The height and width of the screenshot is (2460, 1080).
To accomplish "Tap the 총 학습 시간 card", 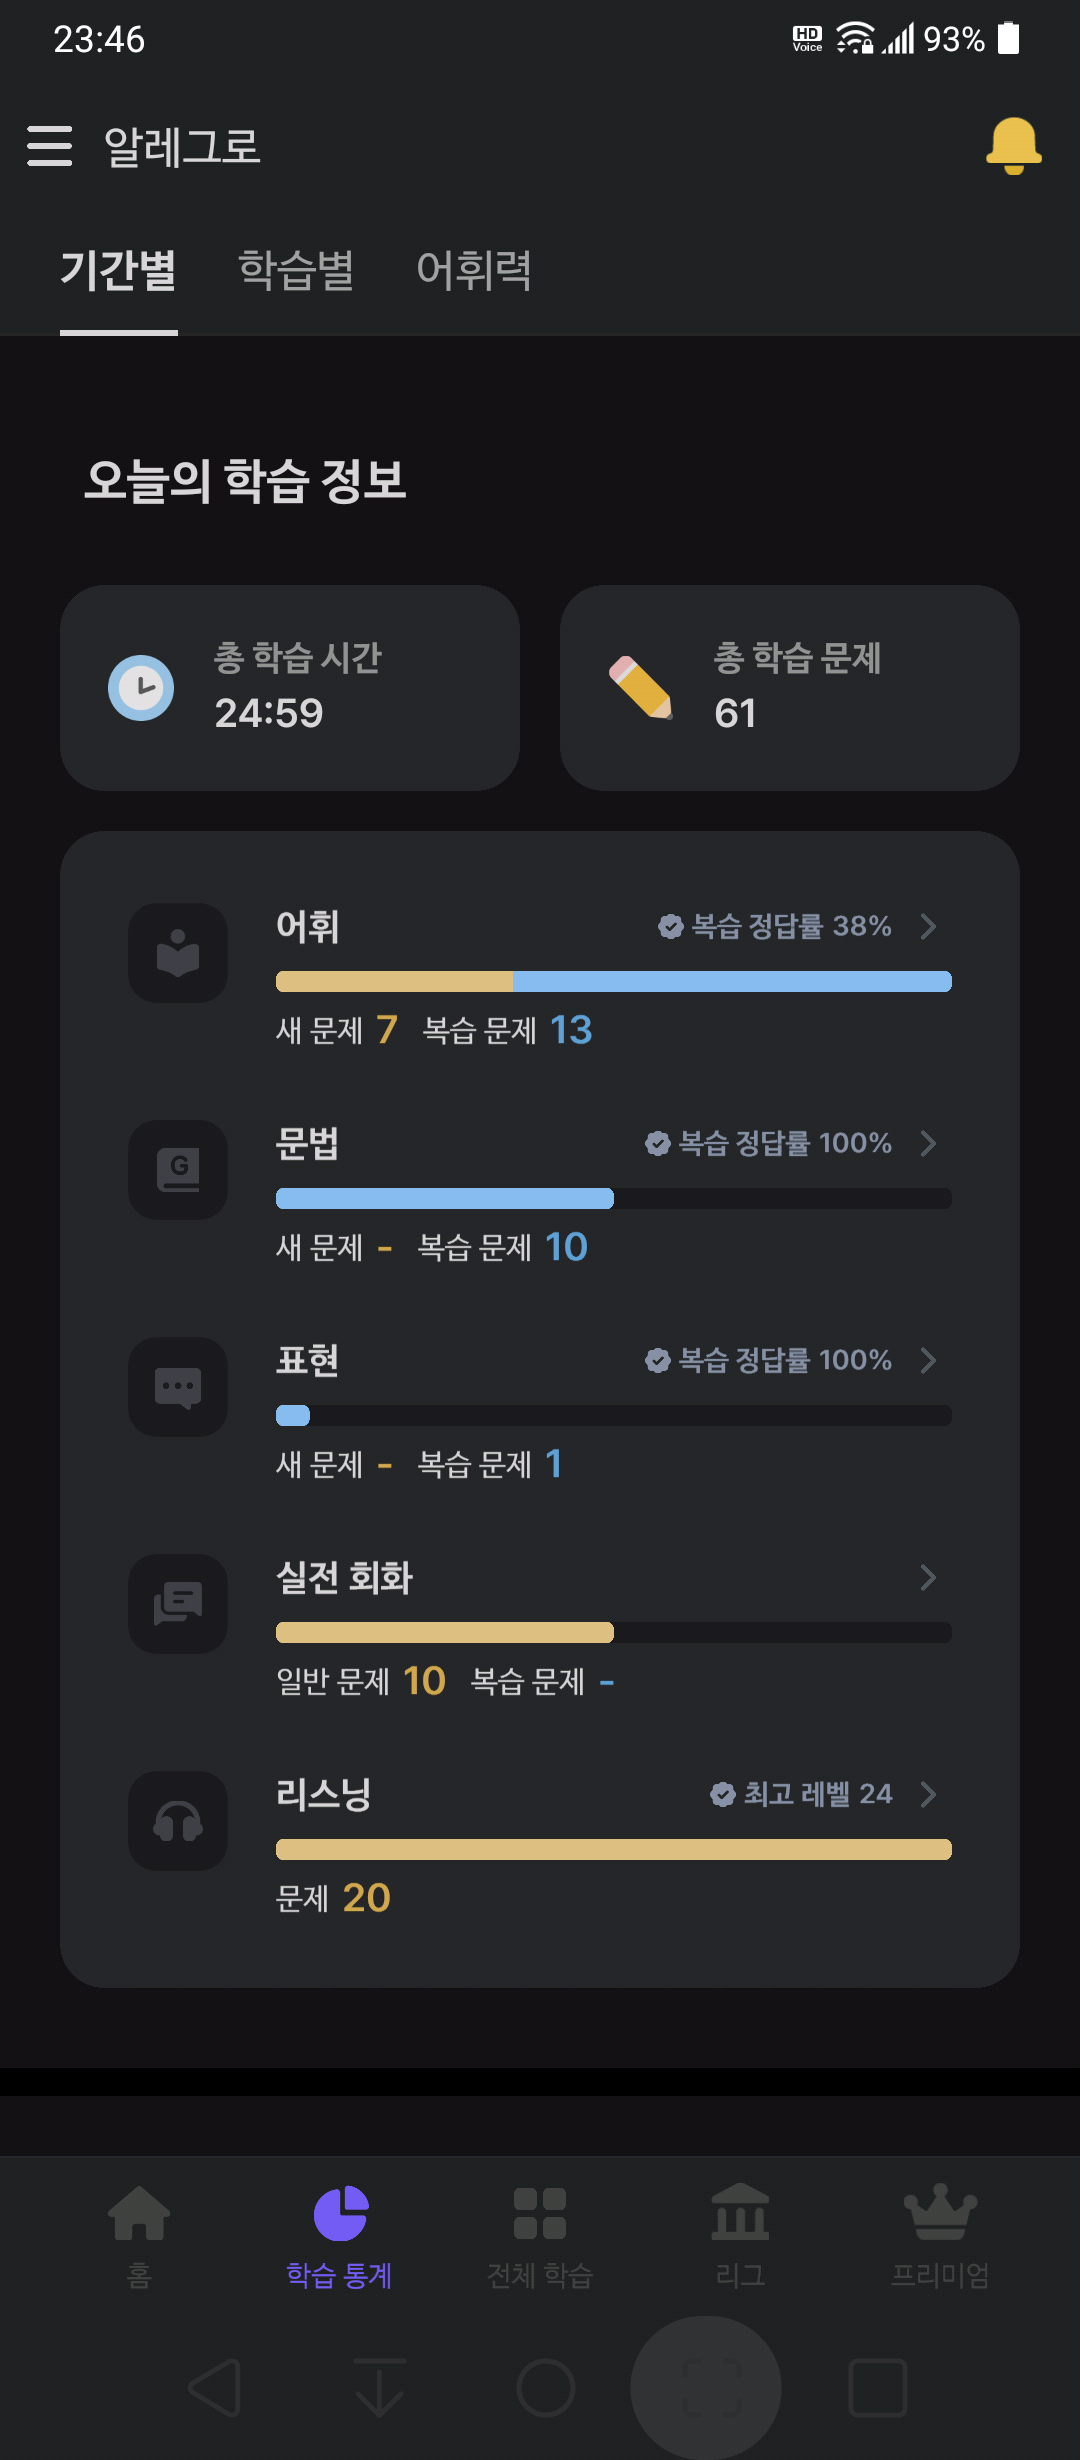I will (x=290, y=688).
